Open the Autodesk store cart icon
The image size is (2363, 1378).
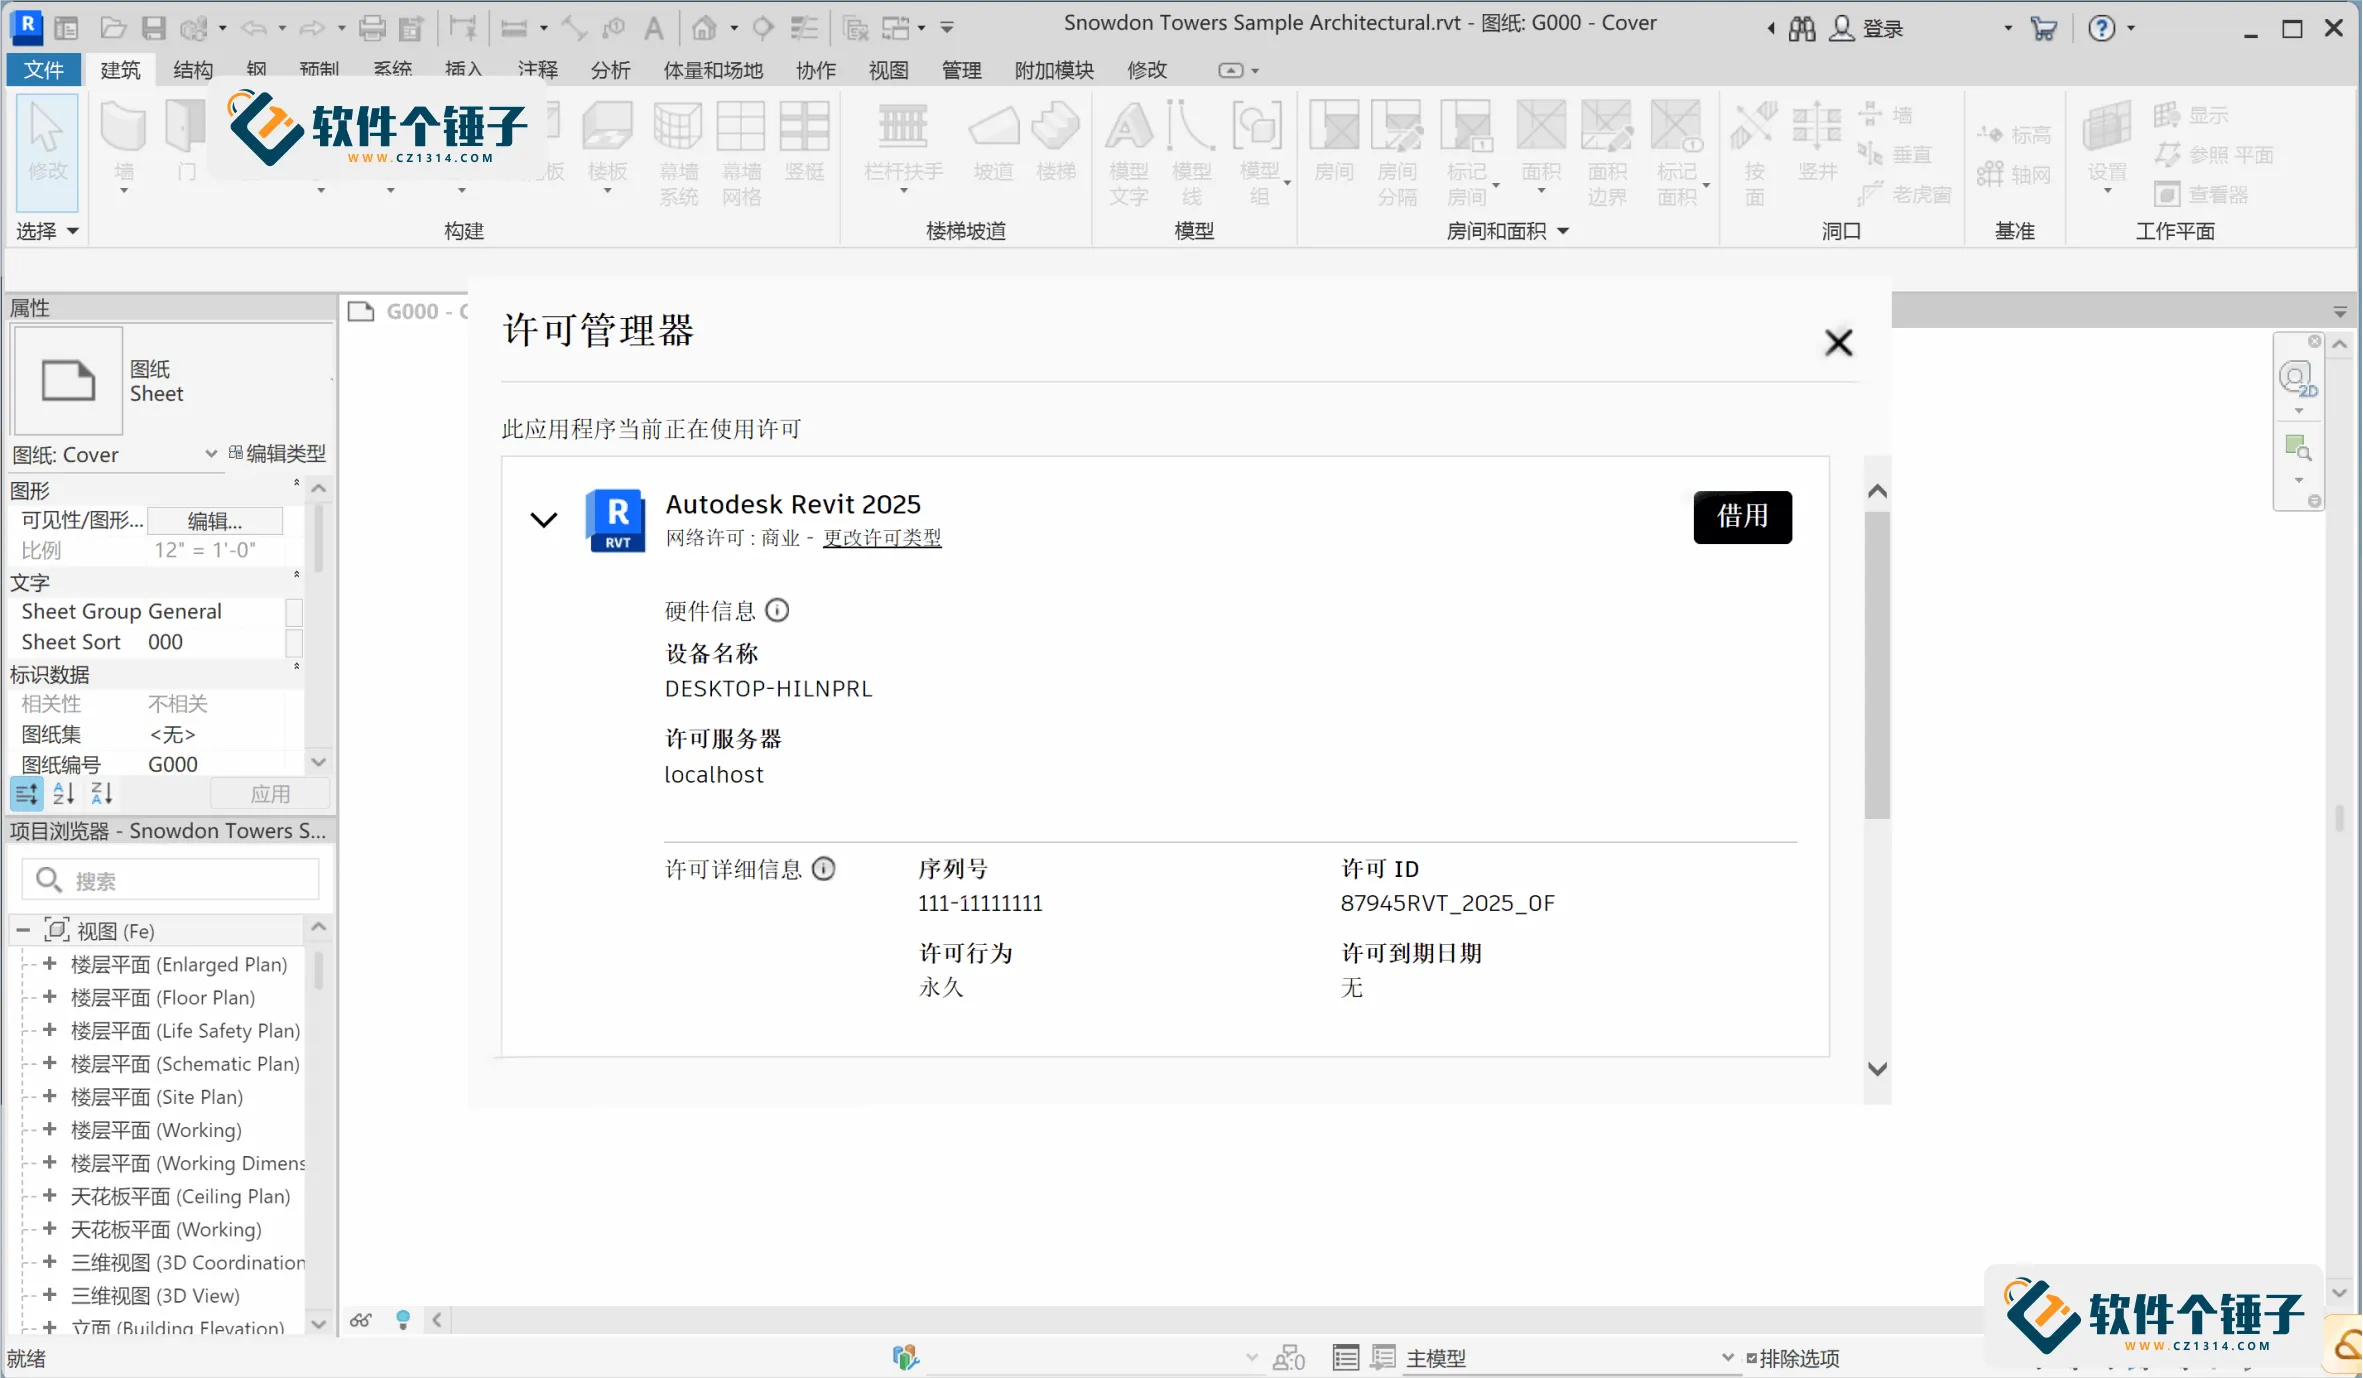(x=2044, y=29)
